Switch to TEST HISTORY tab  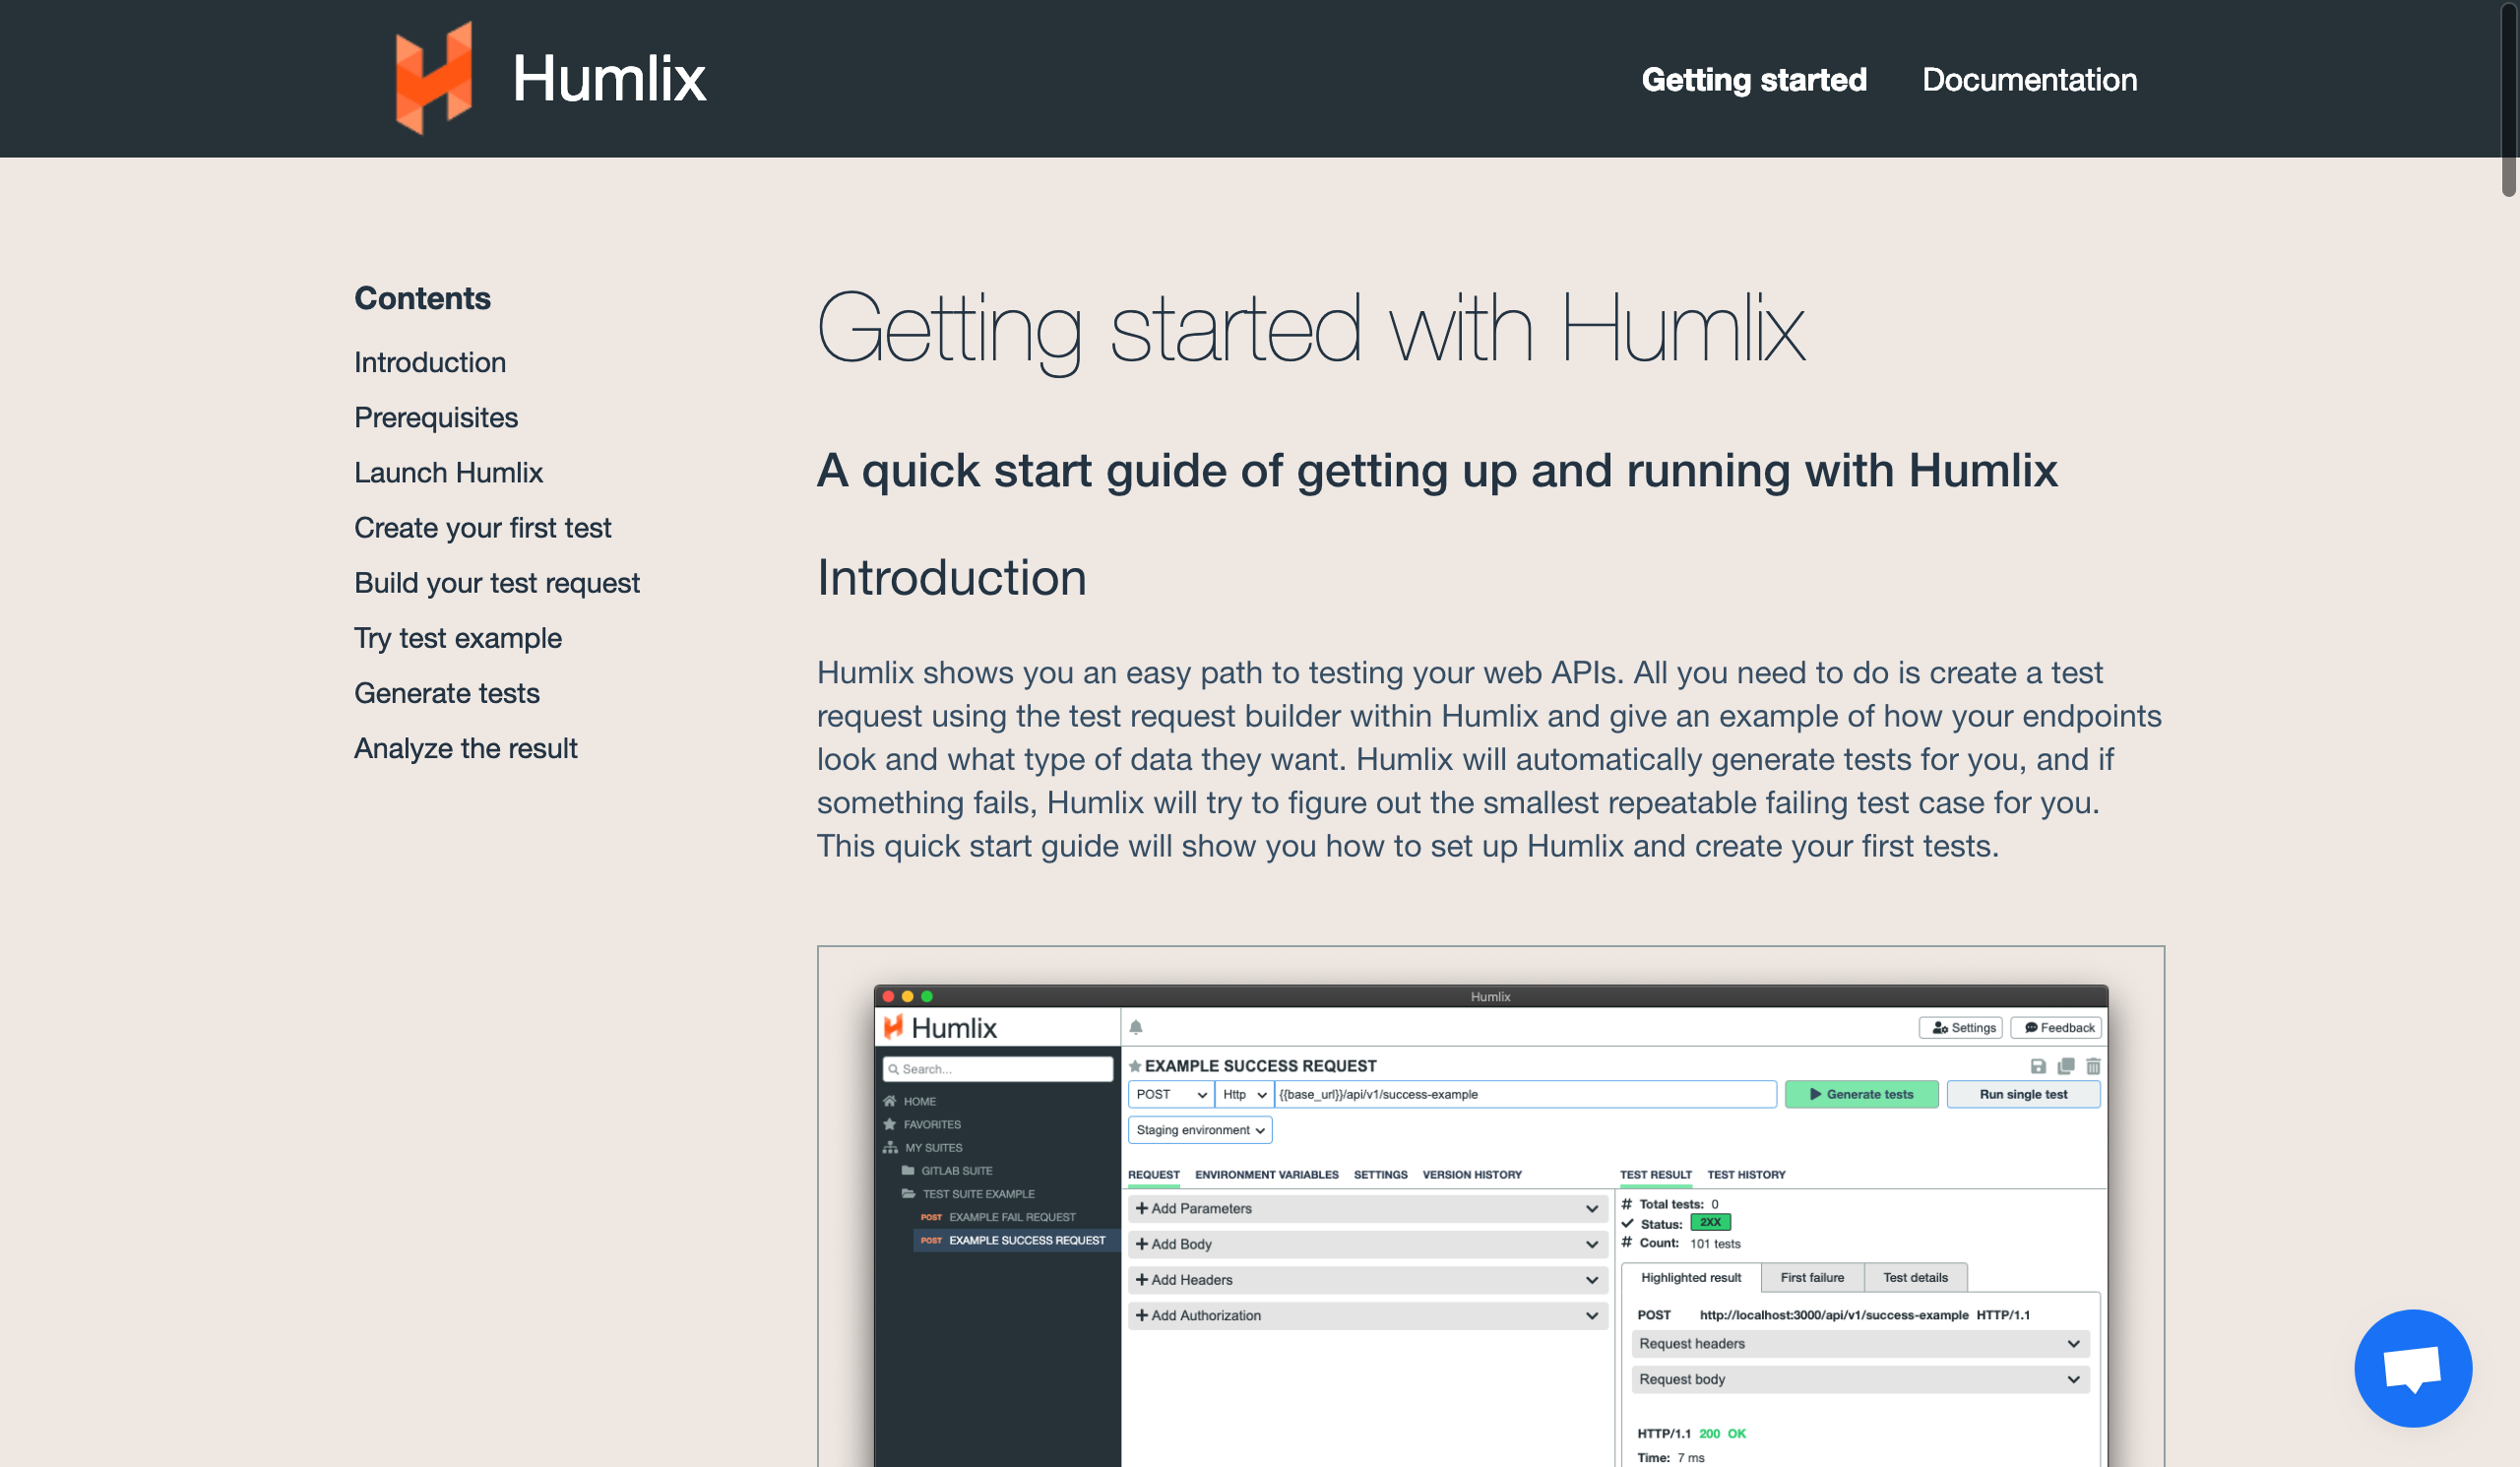1745,1175
